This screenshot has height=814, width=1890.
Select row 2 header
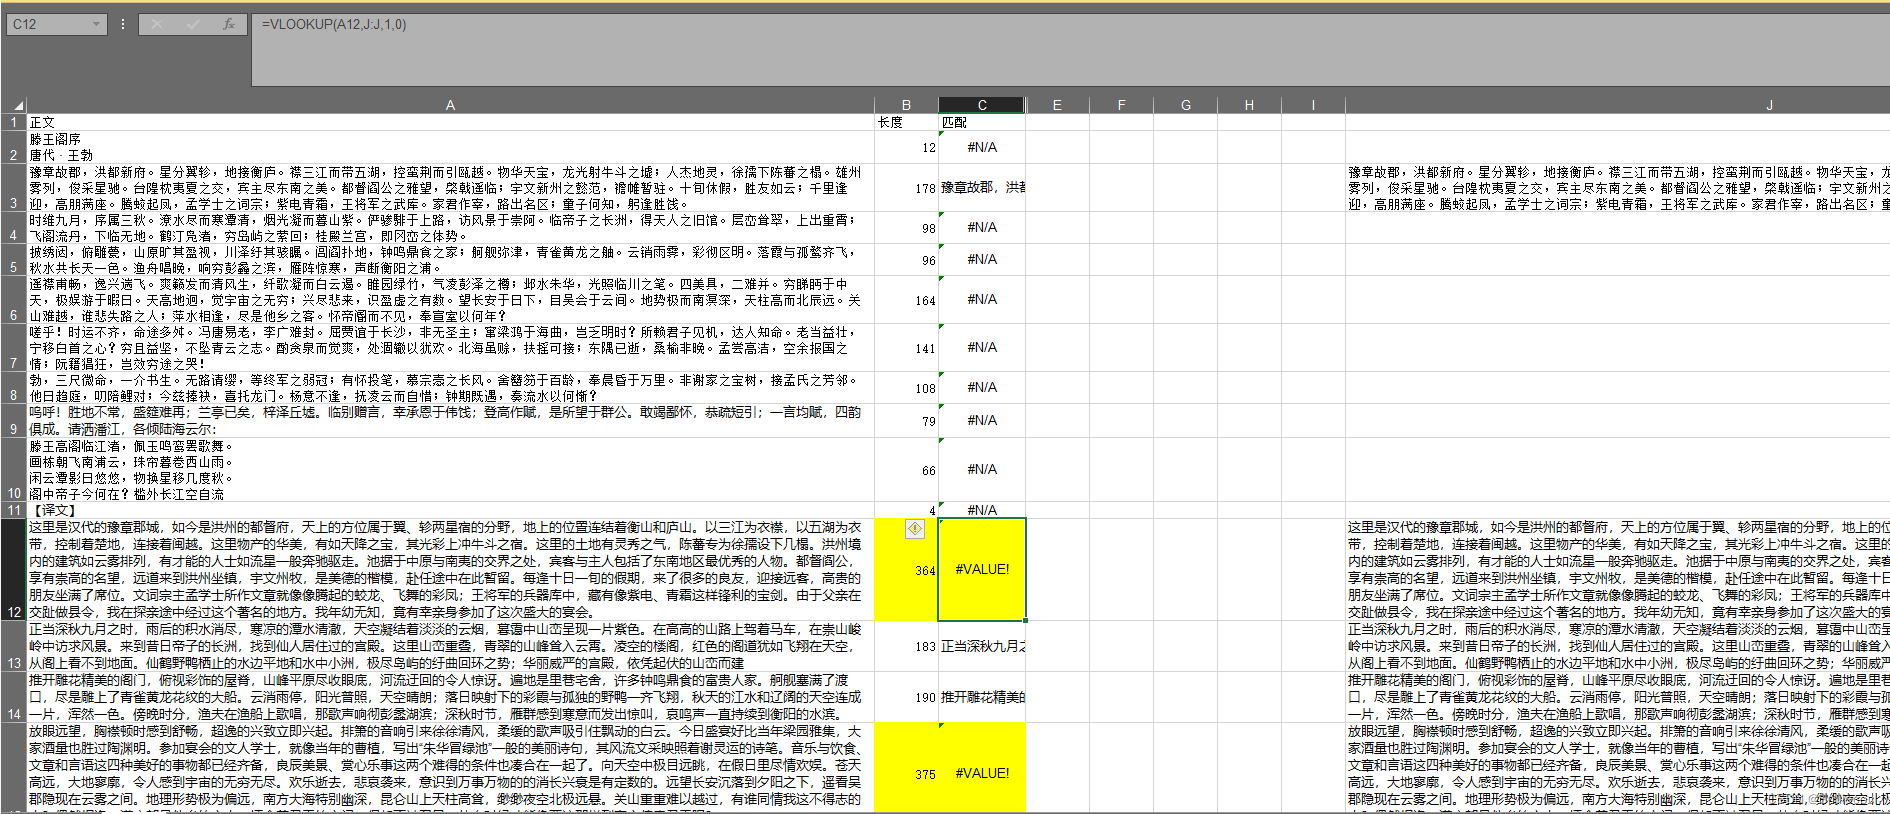[13, 147]
